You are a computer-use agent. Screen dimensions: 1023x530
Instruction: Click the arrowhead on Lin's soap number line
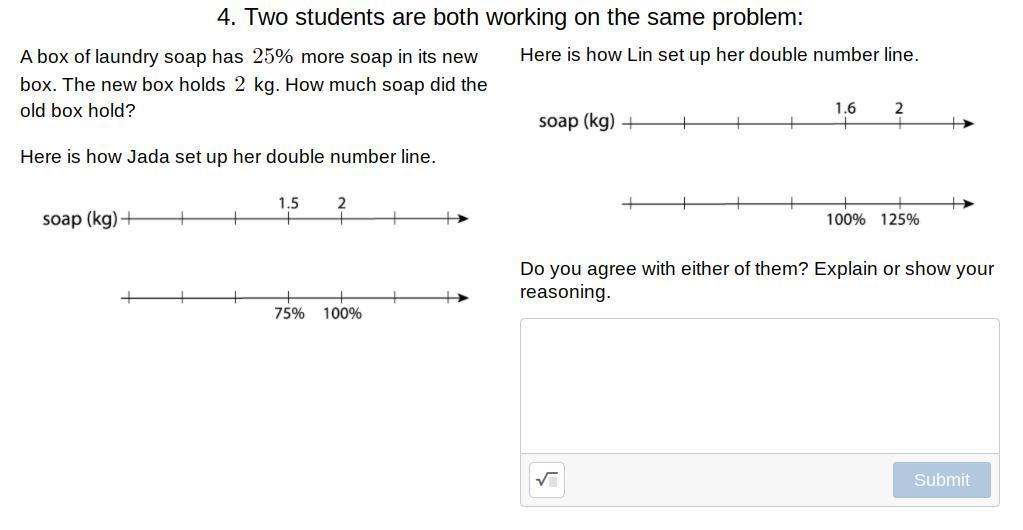coord(967,123)
